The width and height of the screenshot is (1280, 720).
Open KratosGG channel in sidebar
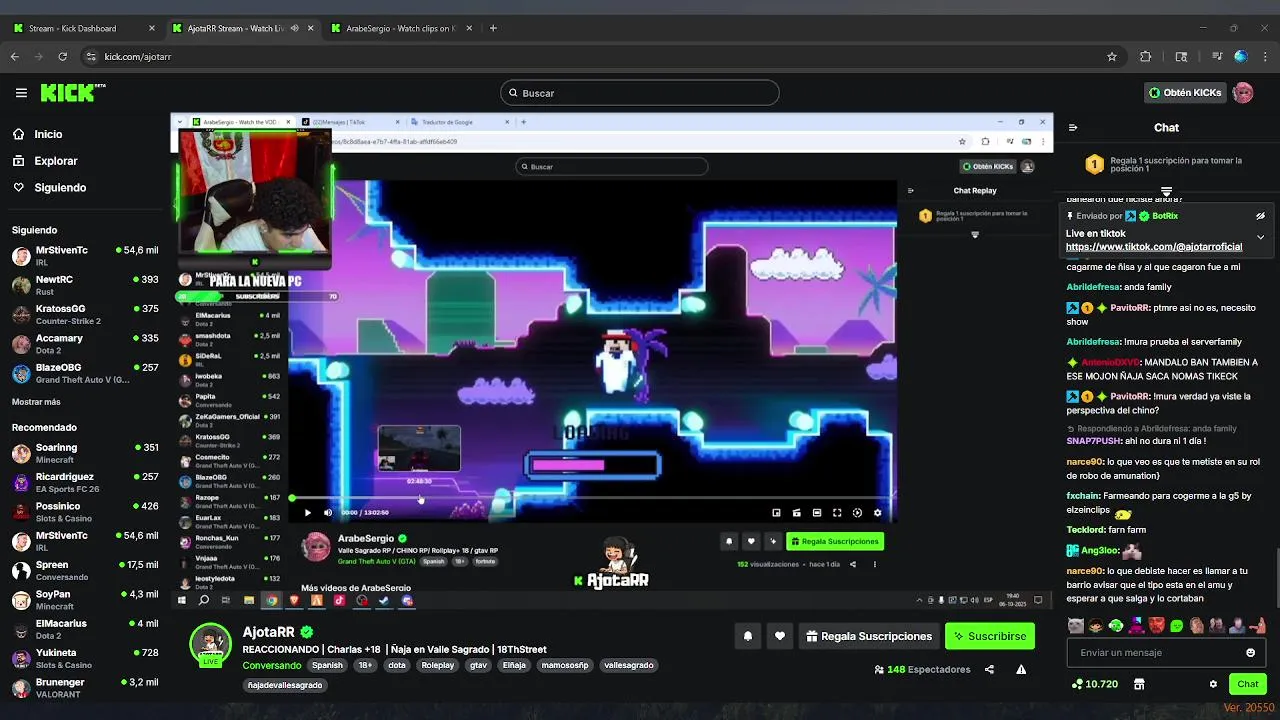pyautogui.click(x=85, y=314)
